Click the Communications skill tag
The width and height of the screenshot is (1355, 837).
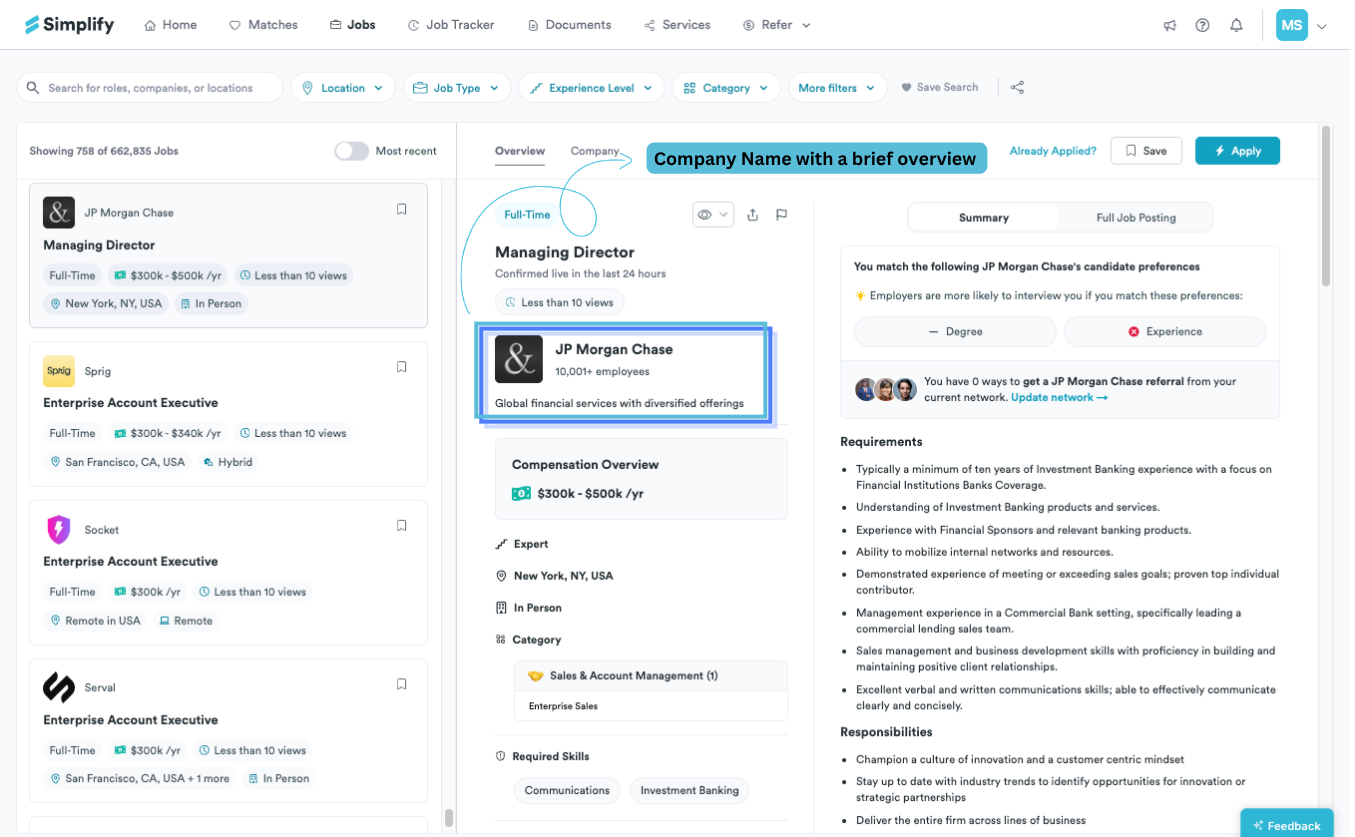tap(567, 790)
